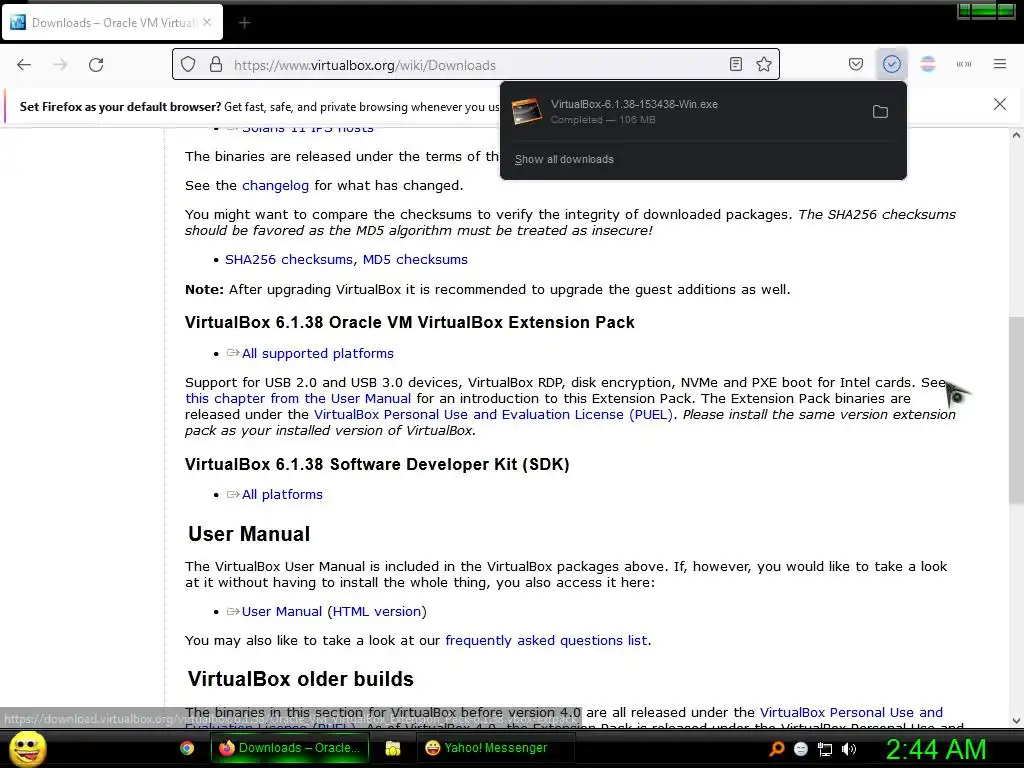Open the striped circle extension icon
This screenshot has height=768, width=1024.
927,64
